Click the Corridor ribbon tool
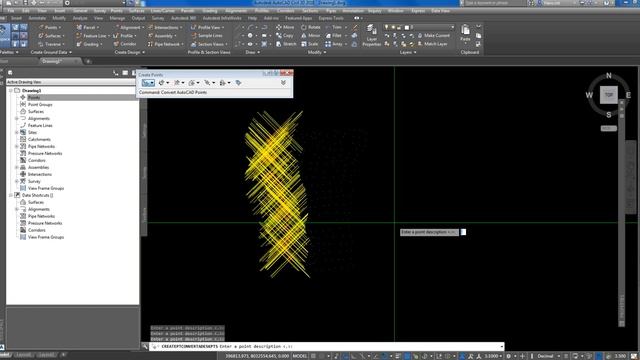This screenshot has height=360, width=640. click(125, 44)
